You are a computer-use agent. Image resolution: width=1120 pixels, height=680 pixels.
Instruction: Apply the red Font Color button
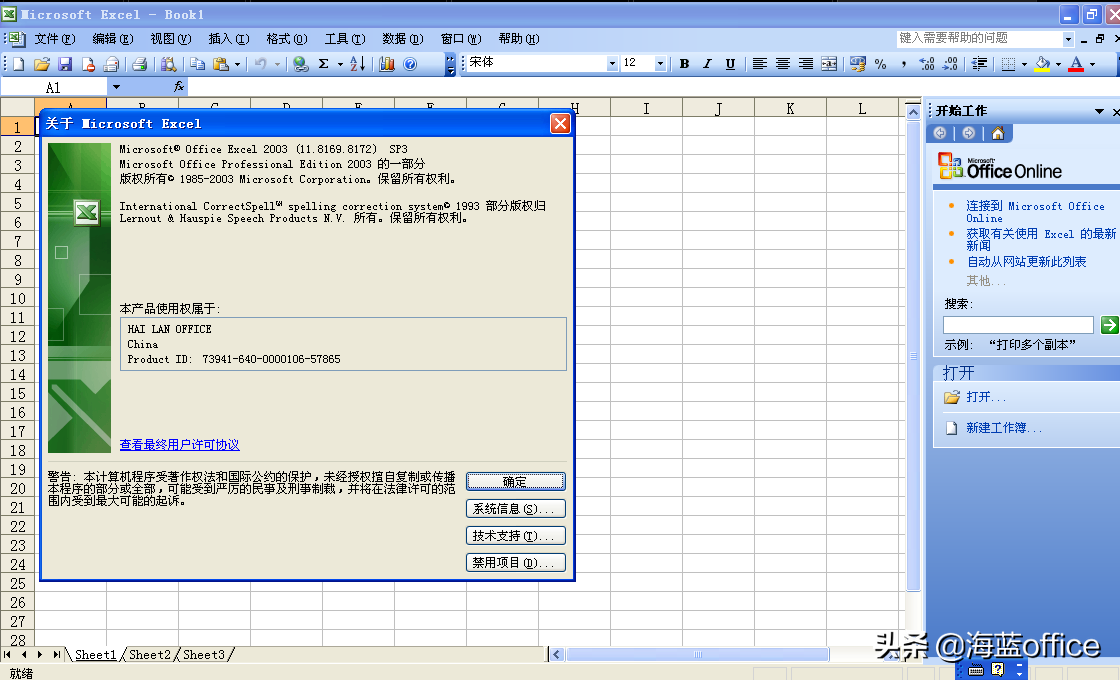point(1076,64)
